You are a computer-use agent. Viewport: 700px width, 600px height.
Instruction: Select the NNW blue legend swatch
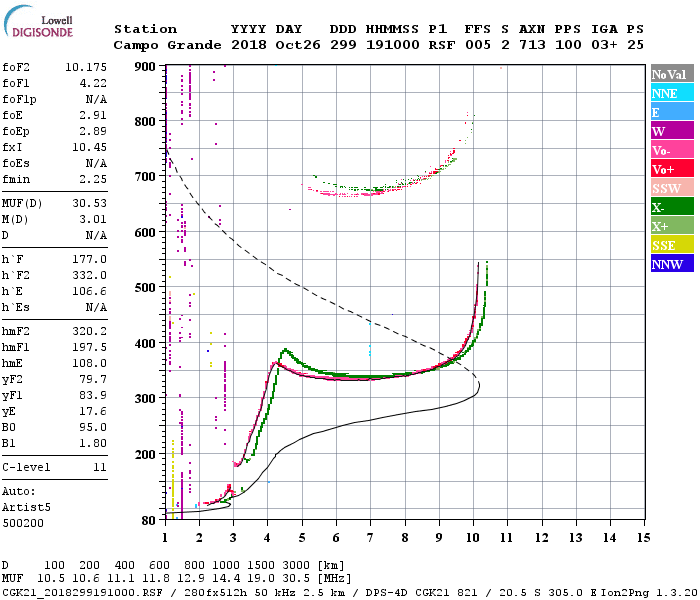(672, 264)
